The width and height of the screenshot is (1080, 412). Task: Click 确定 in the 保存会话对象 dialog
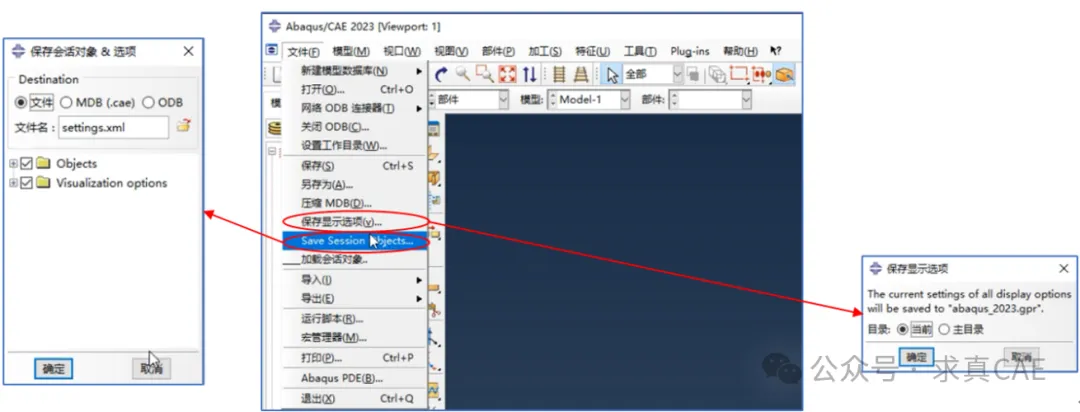tap(54, 369)
